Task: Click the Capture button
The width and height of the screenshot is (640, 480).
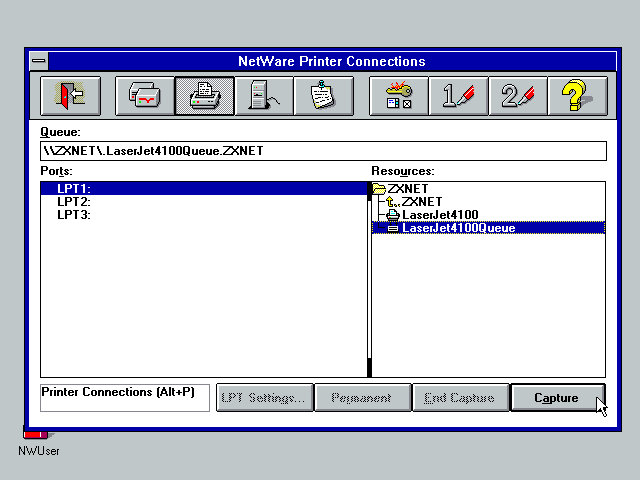Action: pos(558,398)
